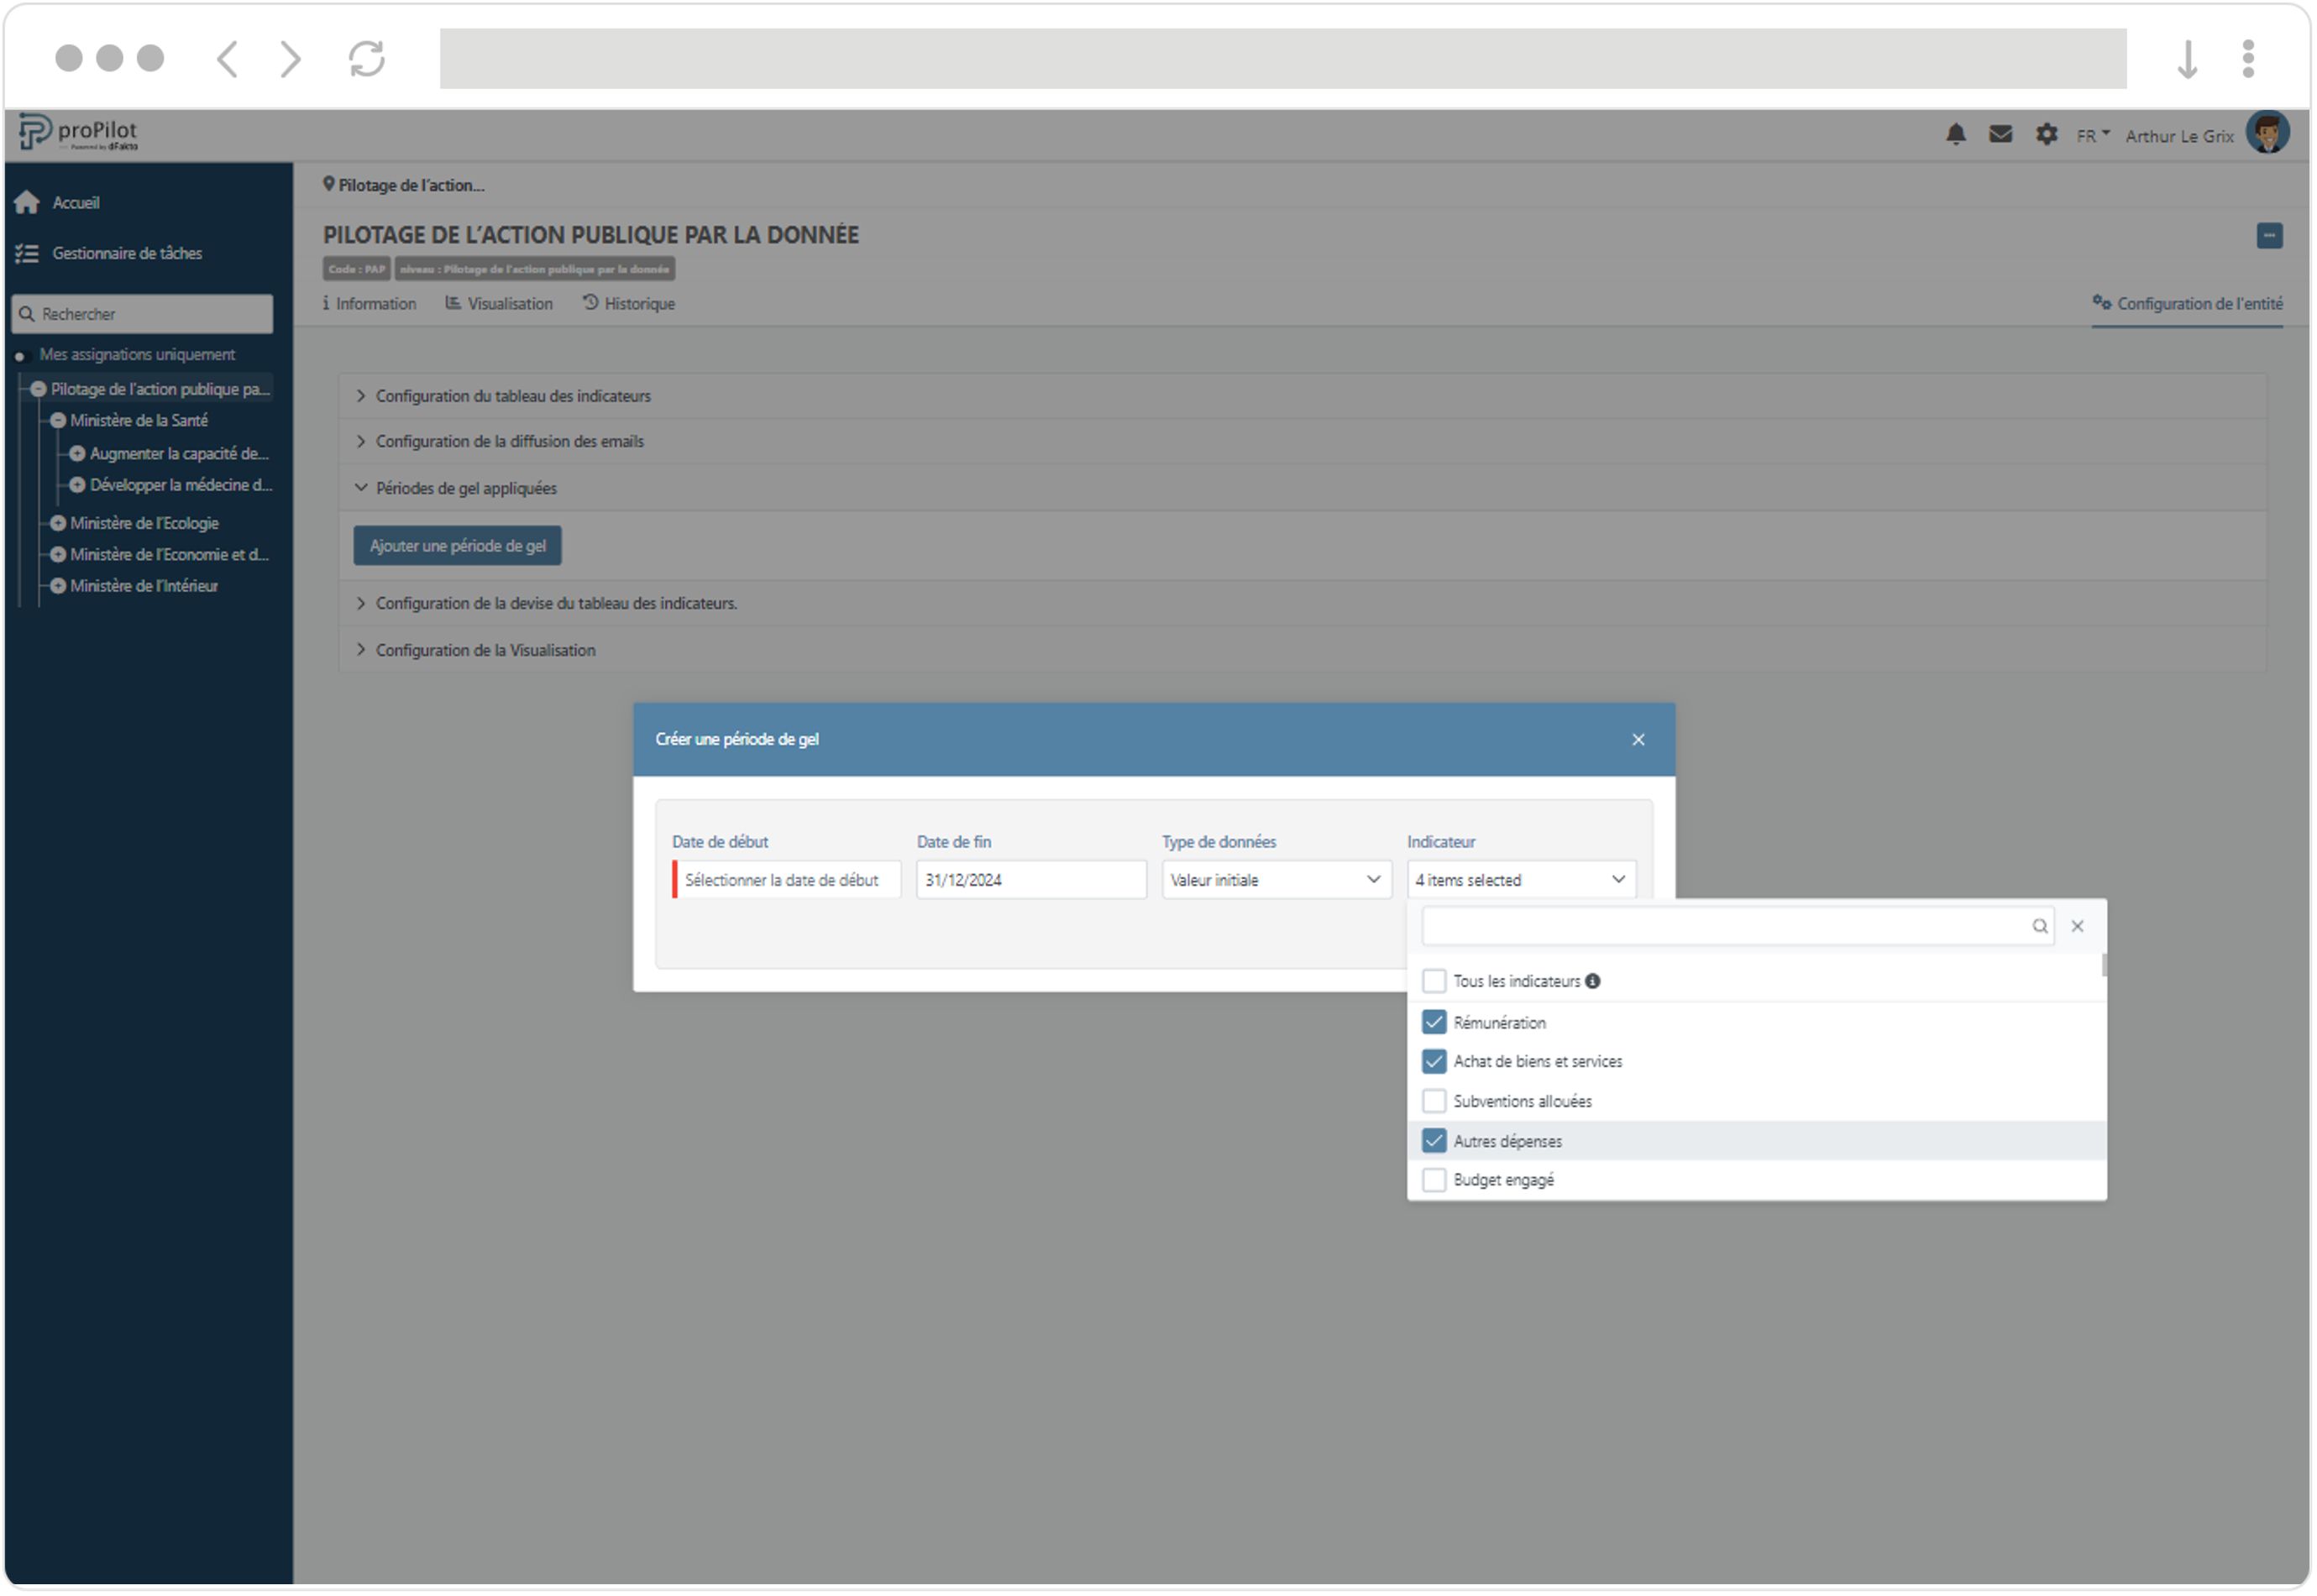
Task: Open the FR language selector
Action: [x=2092, y=136]
